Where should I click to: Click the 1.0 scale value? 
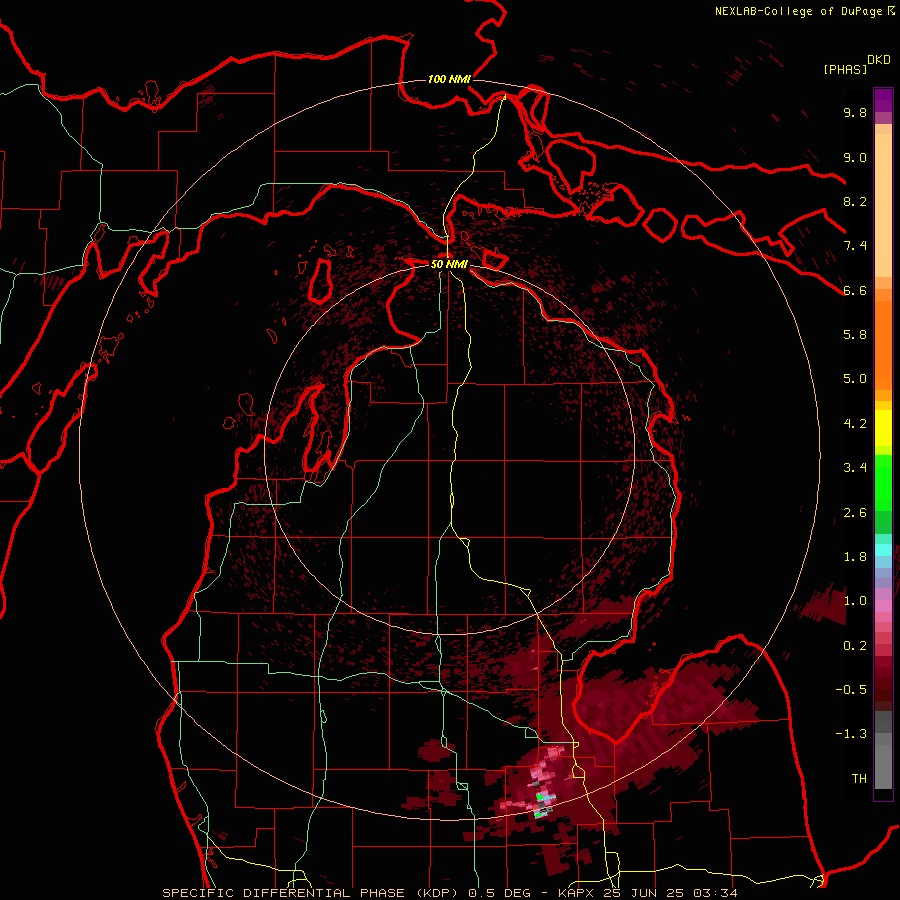[855, 601]
